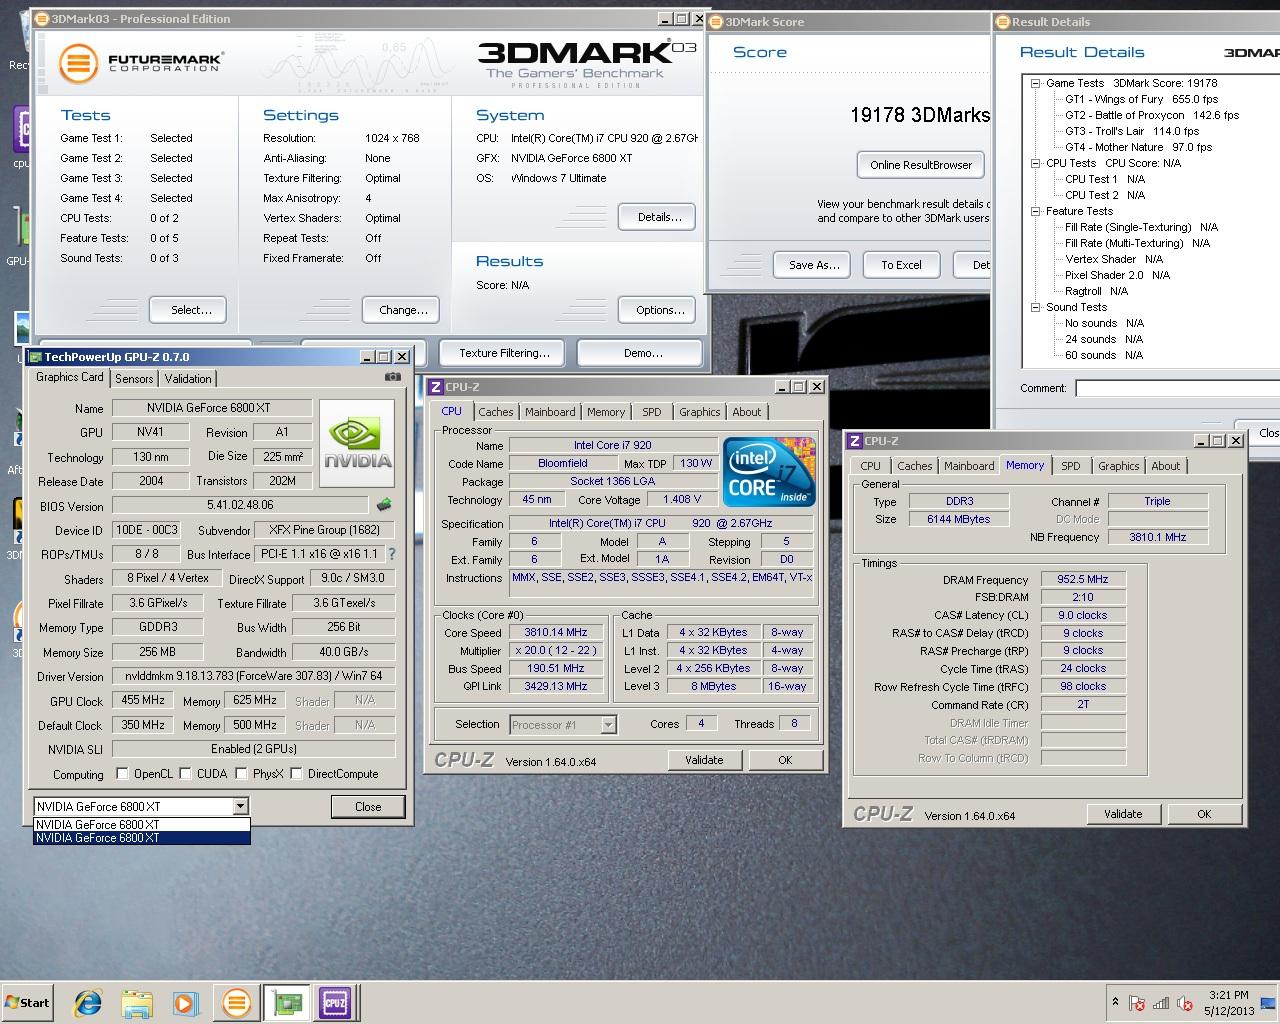Click the Texture Filtering... button

[x=504, y=353]
